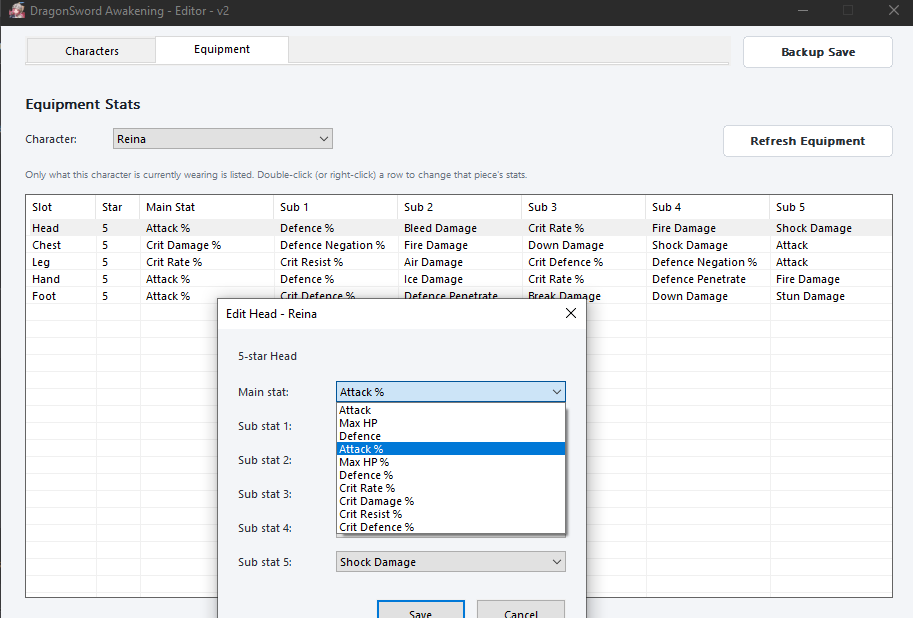Click the Sub 4 column header
Viewport: 913px width, 618px height.
[x=707, y=207]
